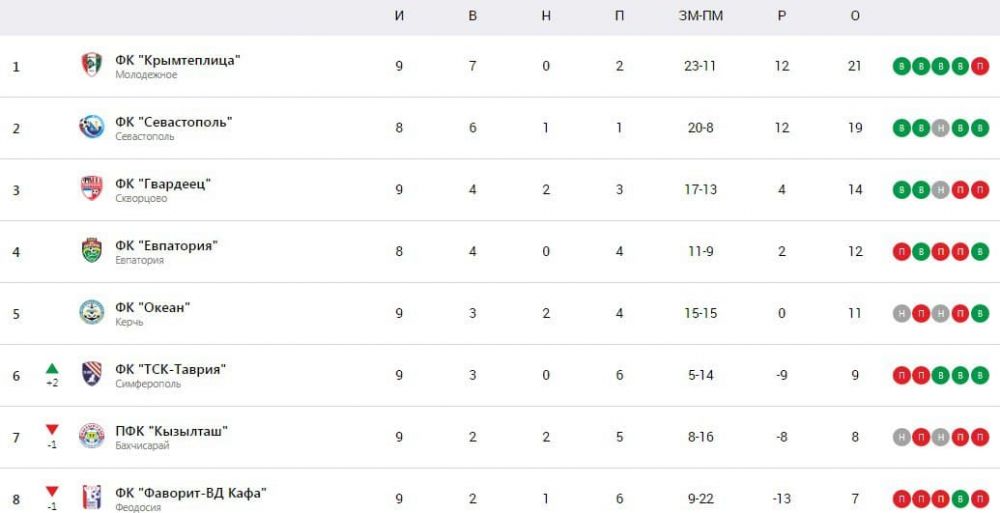Viewport: 1000px width, 513px height.
Task: Select the Favorit-VD Kafa club logo
Action: tap(92, 498)
